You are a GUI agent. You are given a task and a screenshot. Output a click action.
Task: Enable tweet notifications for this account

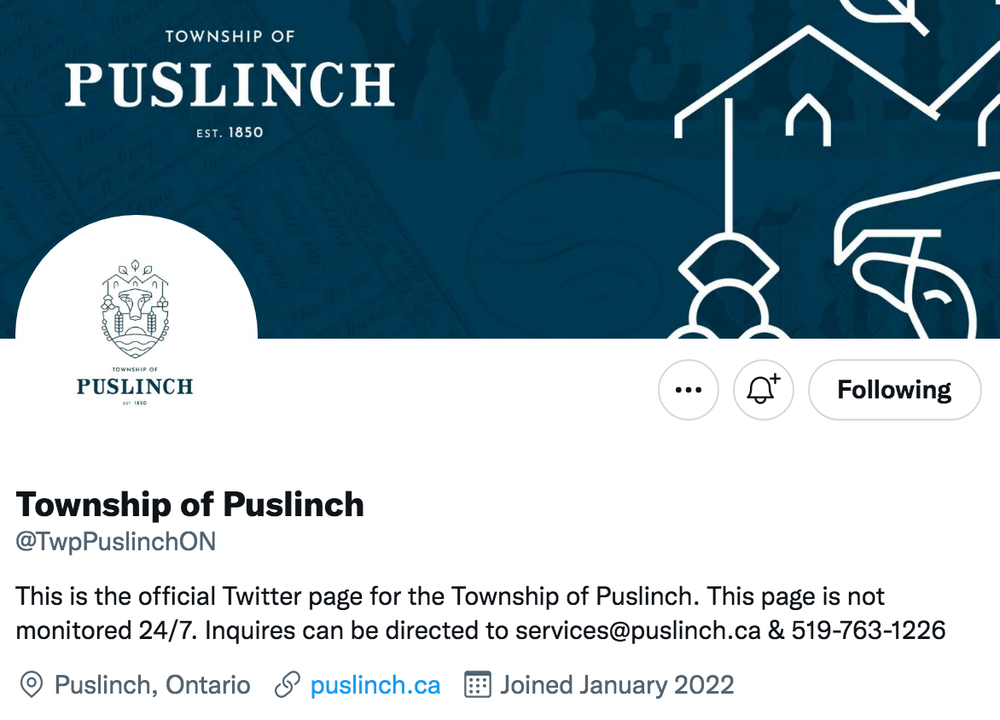[762, 391]
